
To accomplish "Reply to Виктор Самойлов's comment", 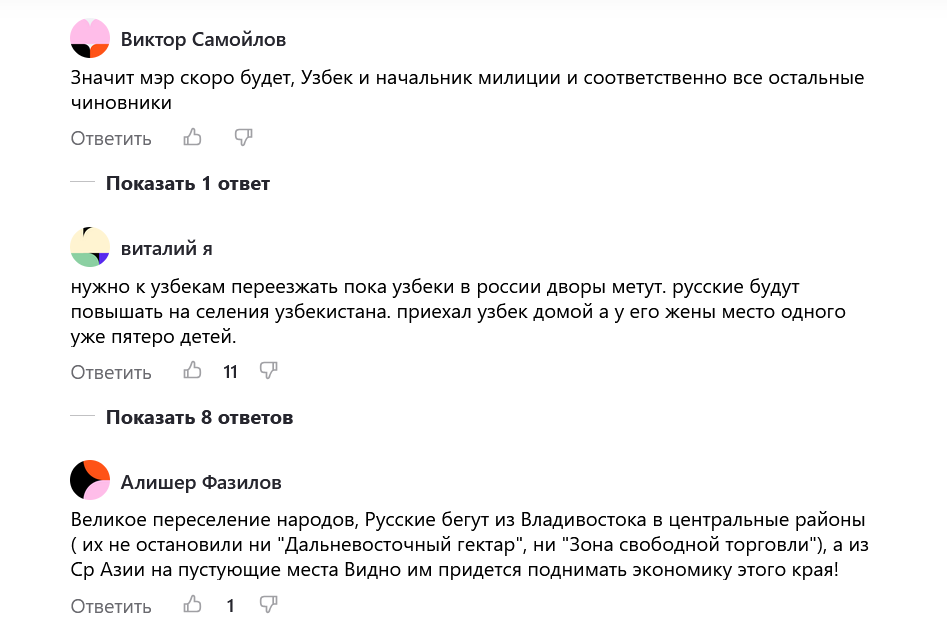I will pyautogui.click(x=110, y=138).
